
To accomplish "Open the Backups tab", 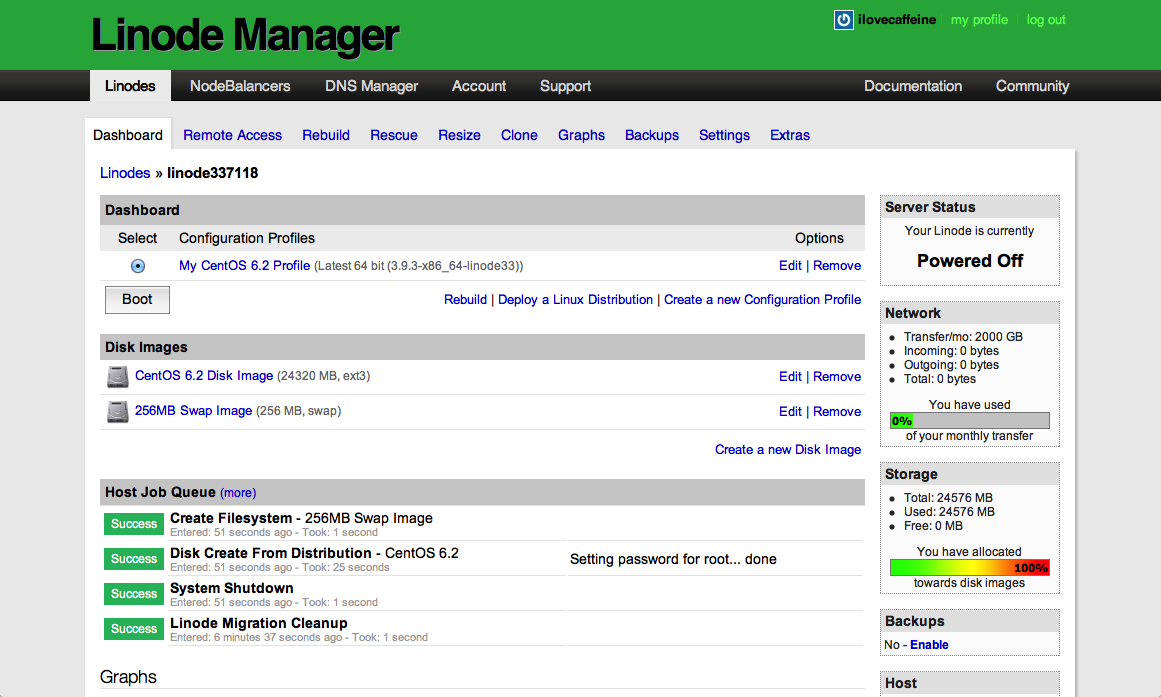I will click(652, 135).
